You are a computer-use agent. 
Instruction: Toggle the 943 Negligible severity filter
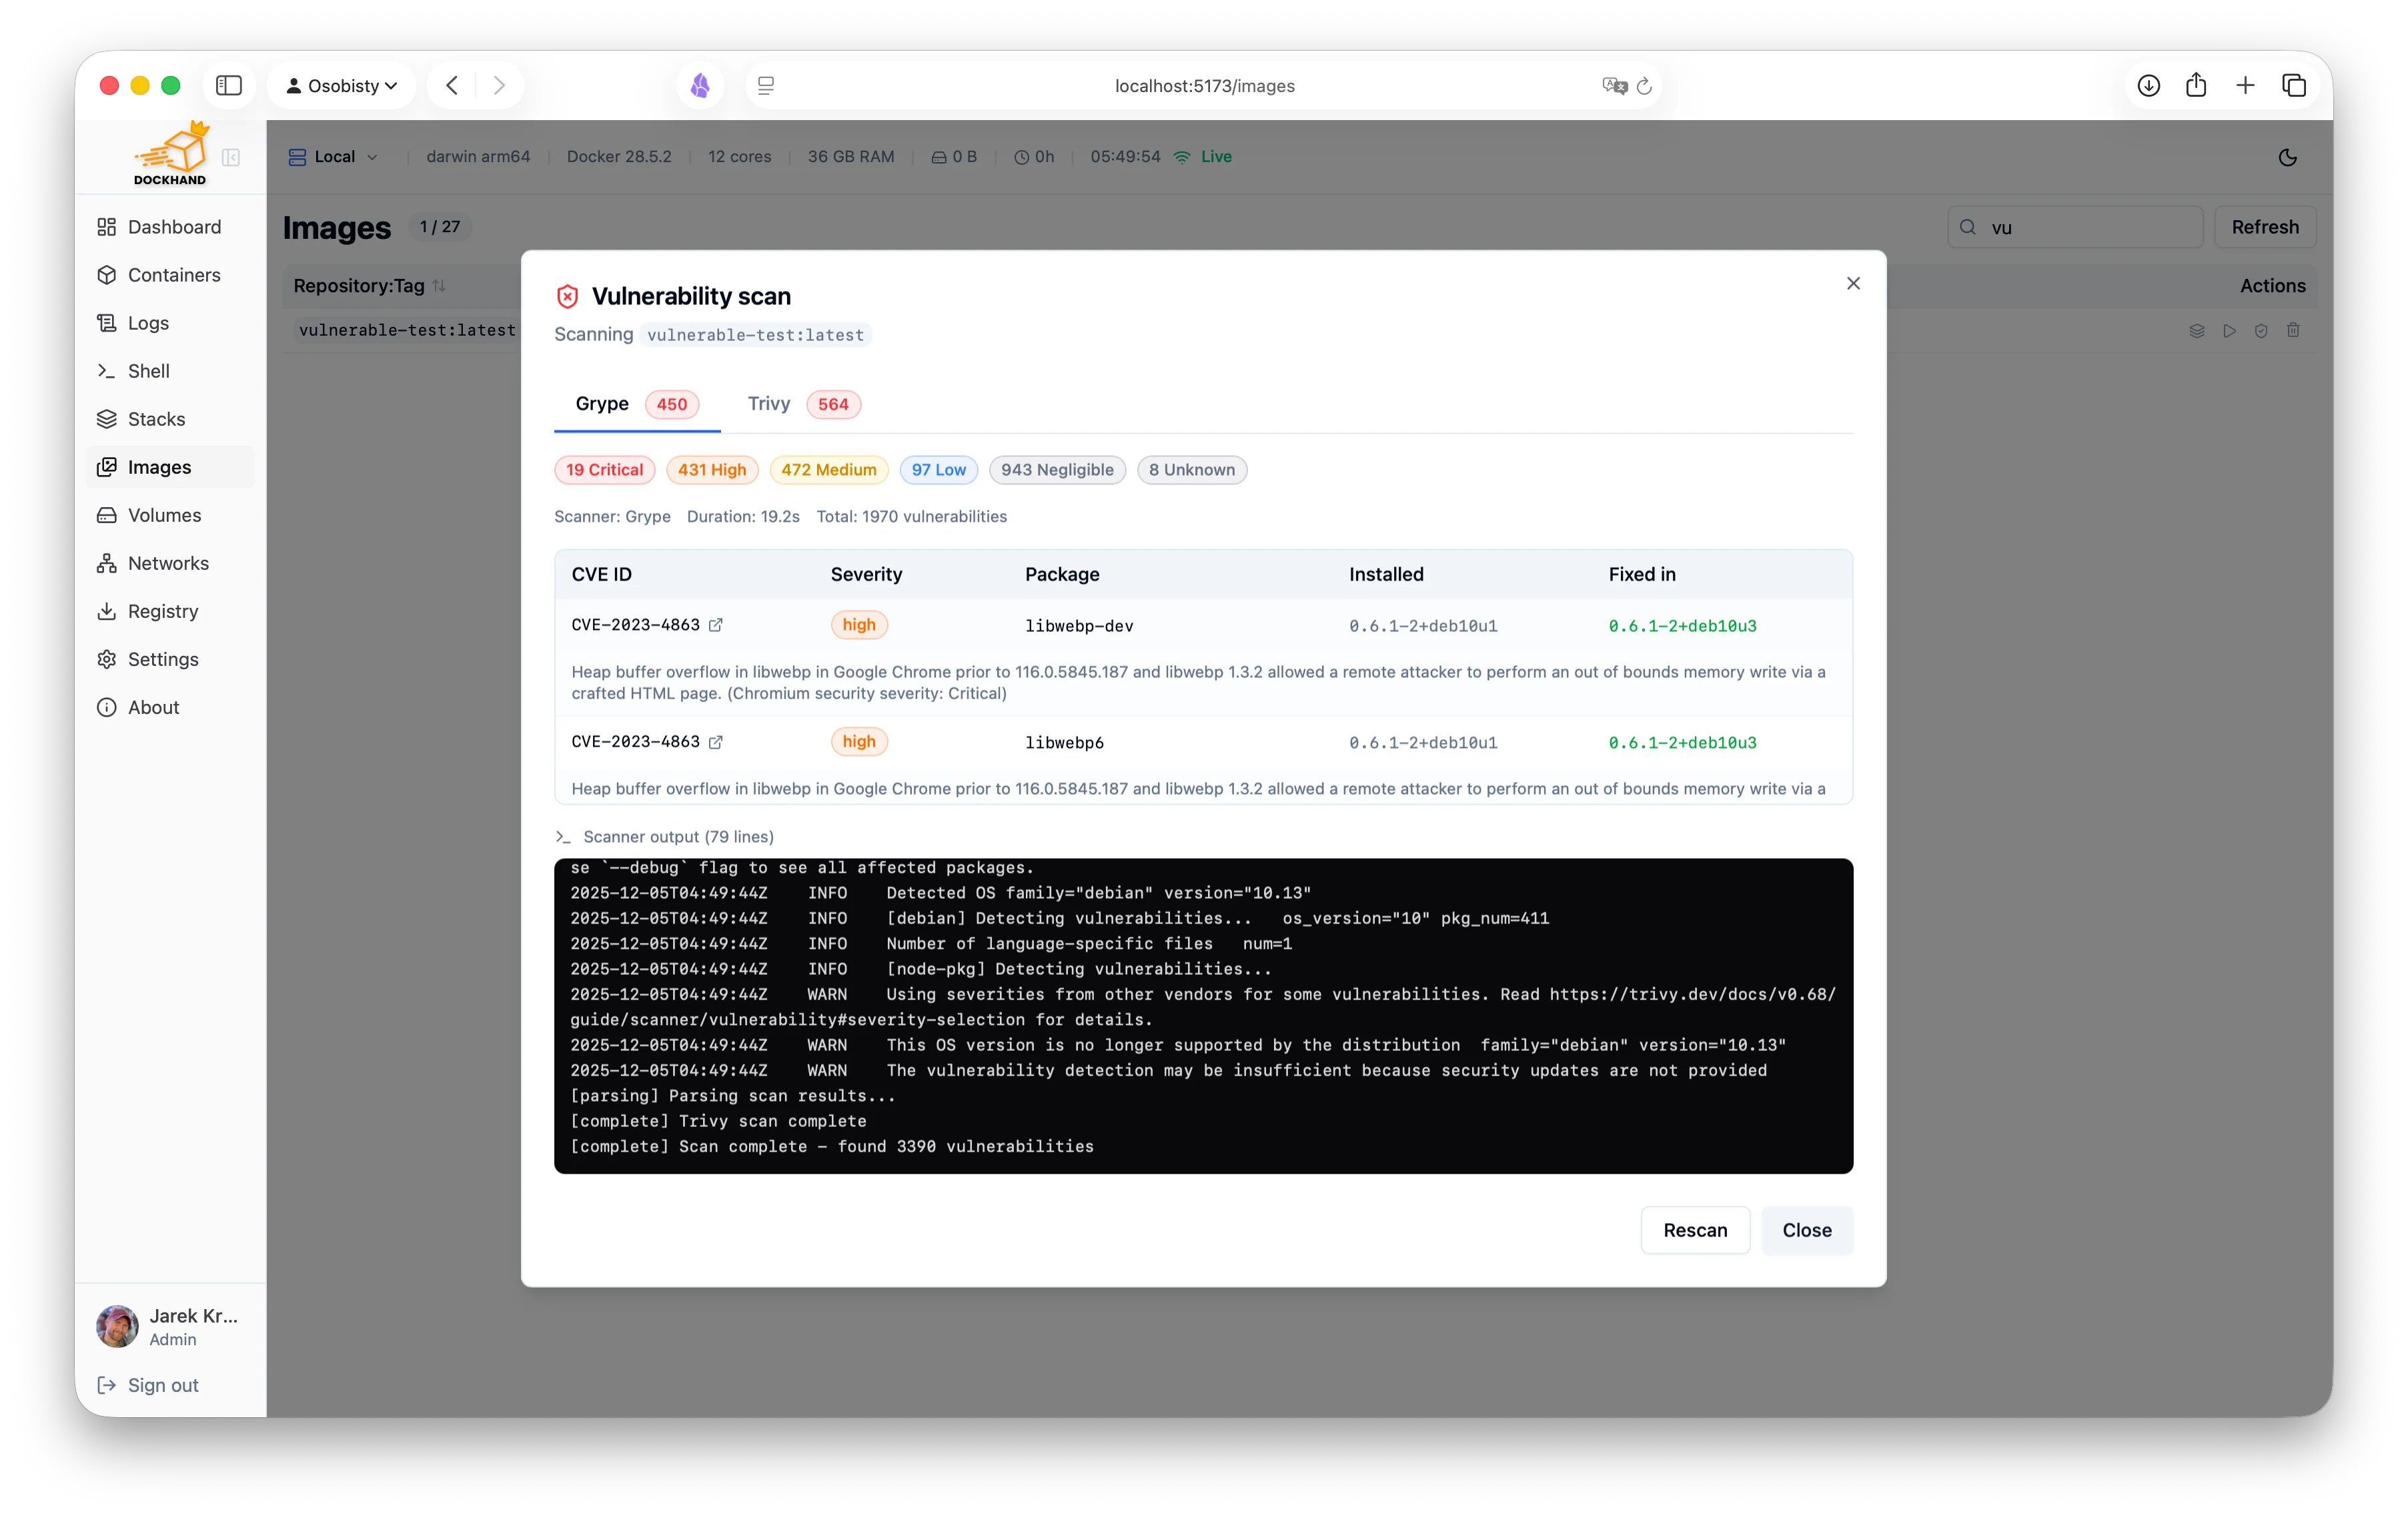(x=1057, y=469)
